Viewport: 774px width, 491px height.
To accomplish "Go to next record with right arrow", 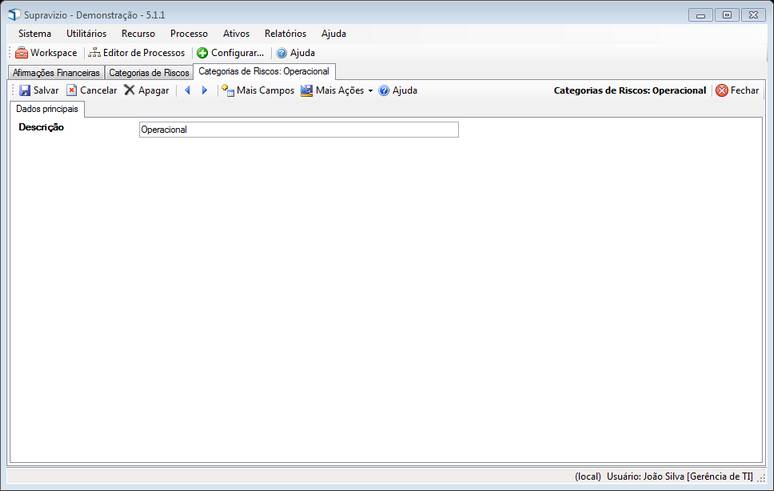I will [x=204, y=90].
